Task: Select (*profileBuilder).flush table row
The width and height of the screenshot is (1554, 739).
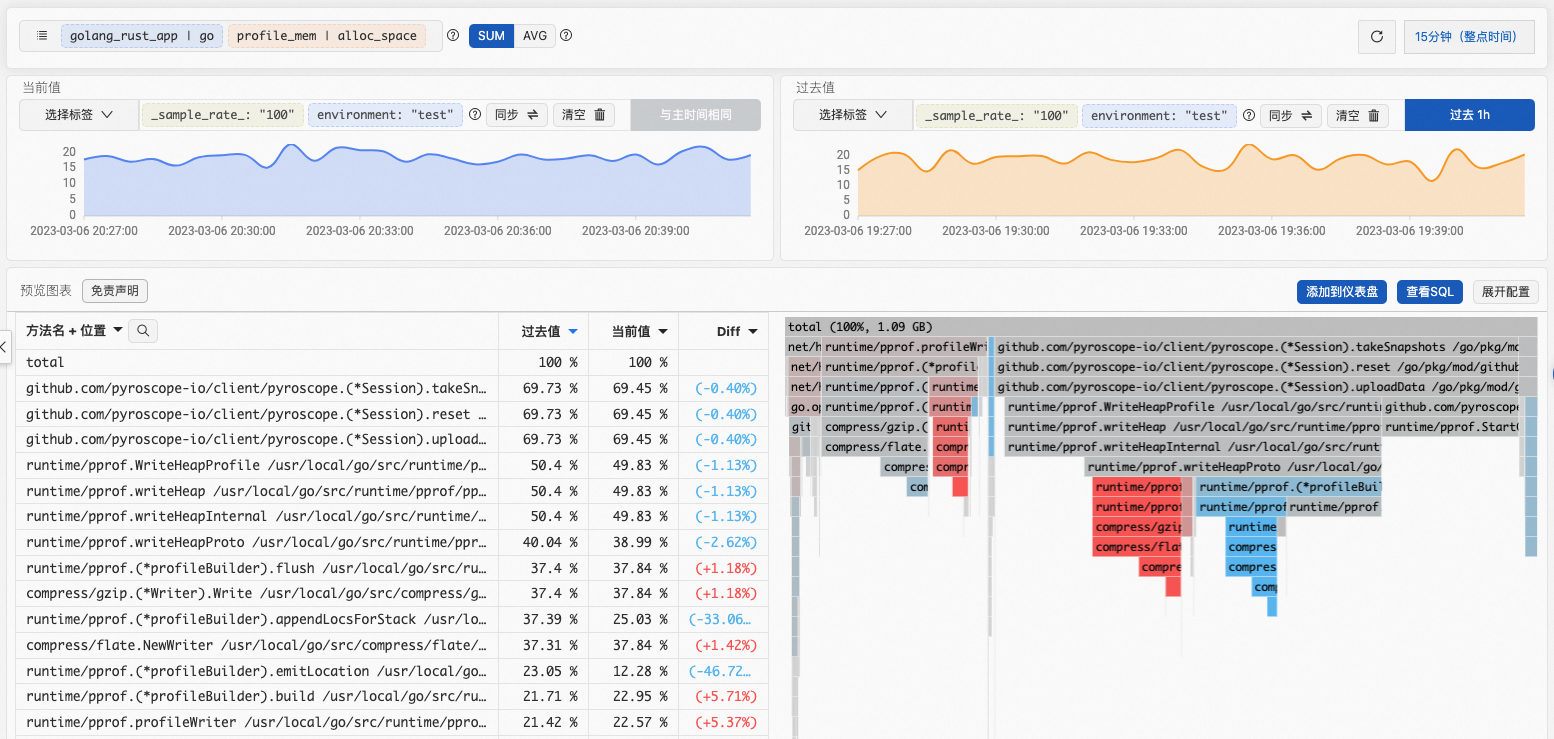Action: click(392, 568)
